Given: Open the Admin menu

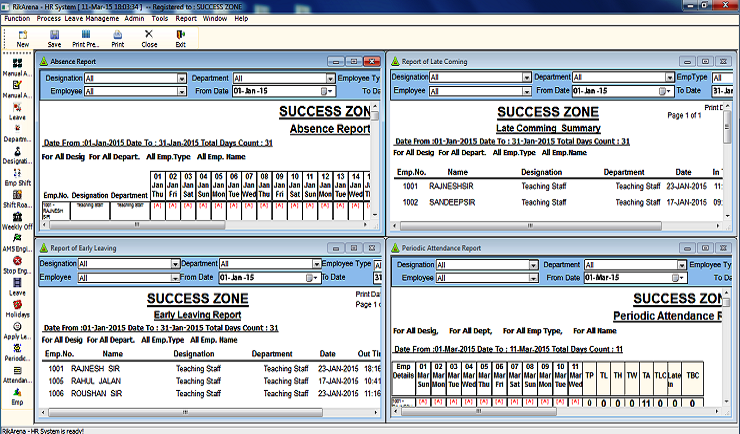Looking at the screenshot, I should 134,19.
